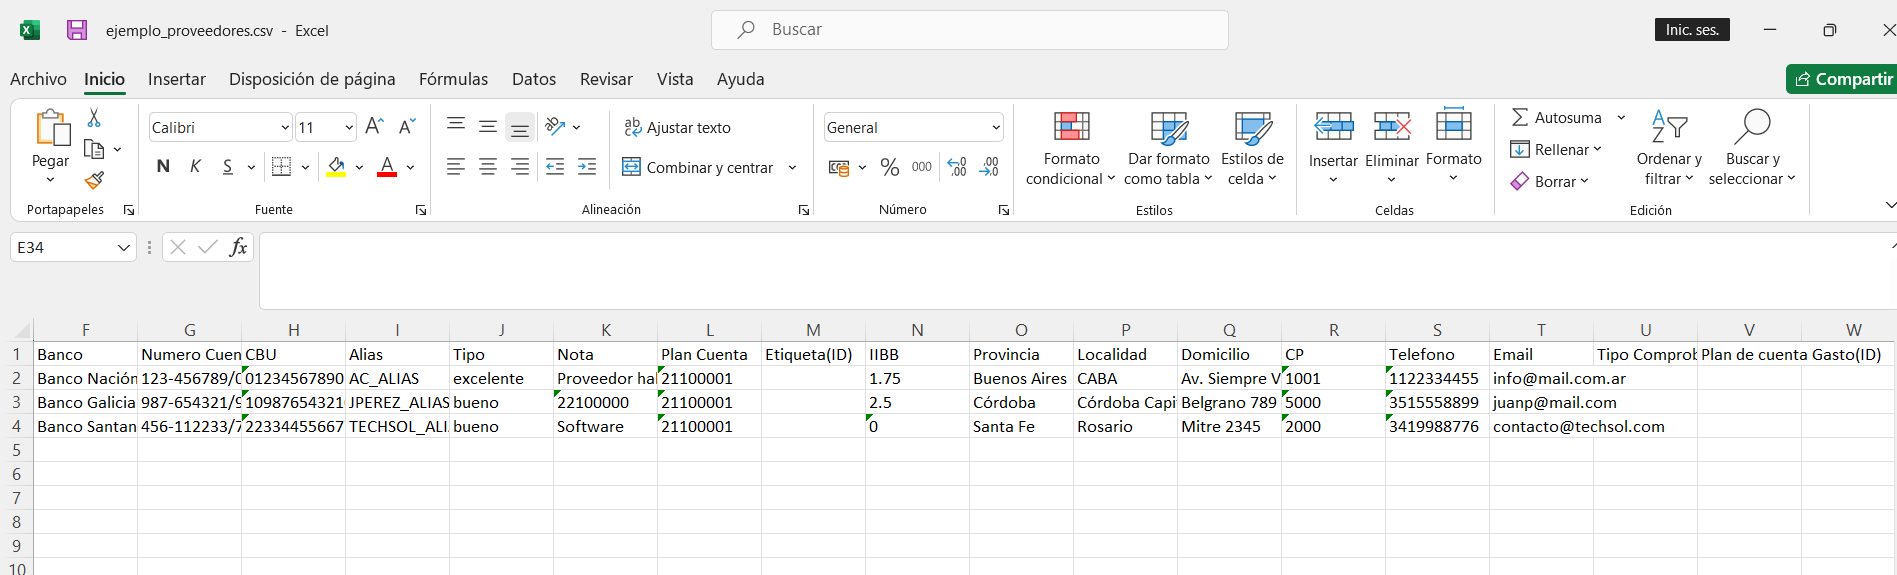Click the Increase indent icon
The width and height of the screenshot is (1897, 575).
pos(587,167)
